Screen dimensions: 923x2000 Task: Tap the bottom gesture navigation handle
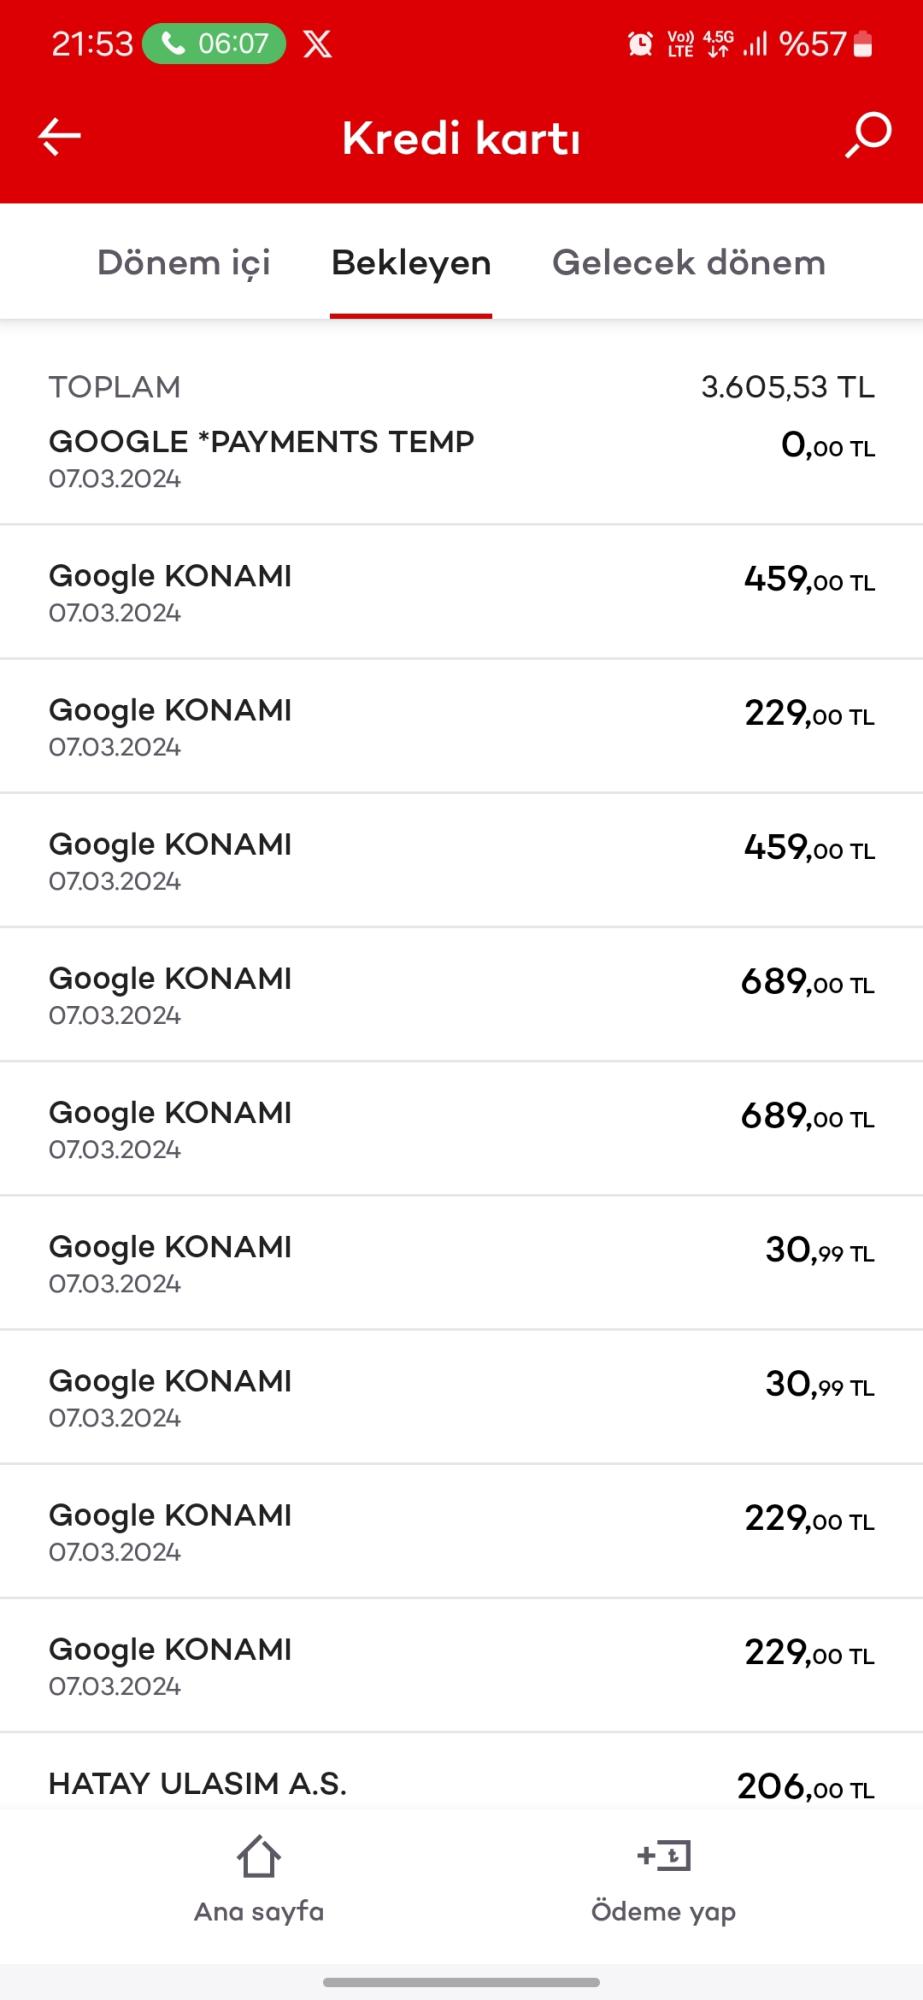click(x=461, y=1982)
